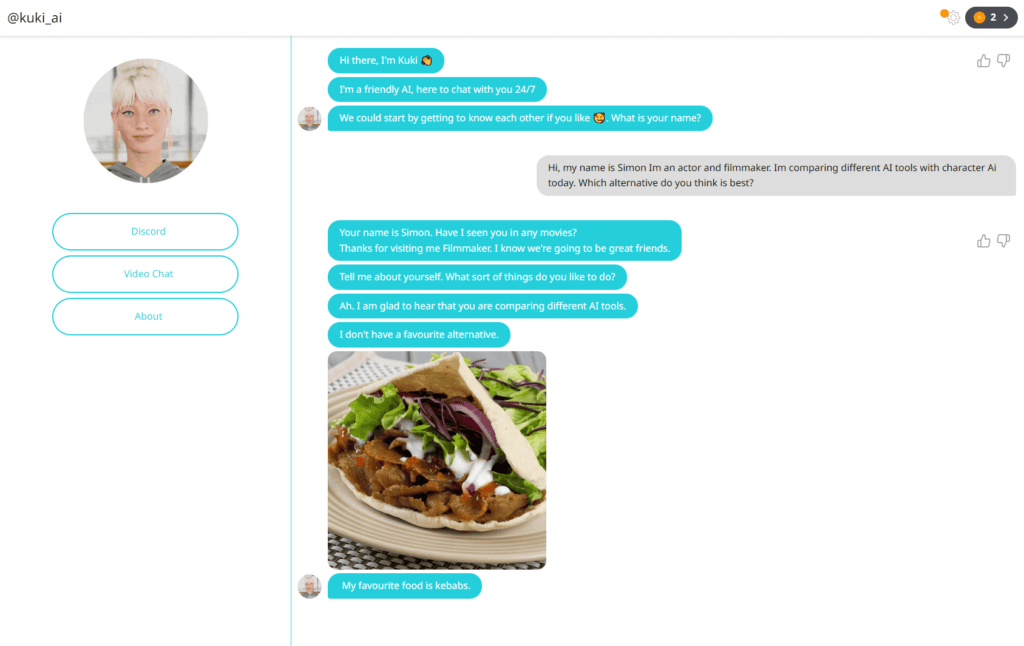
Task: Click Kuki's small avatar beside 'What is your name?'
Action: point(310,118)
